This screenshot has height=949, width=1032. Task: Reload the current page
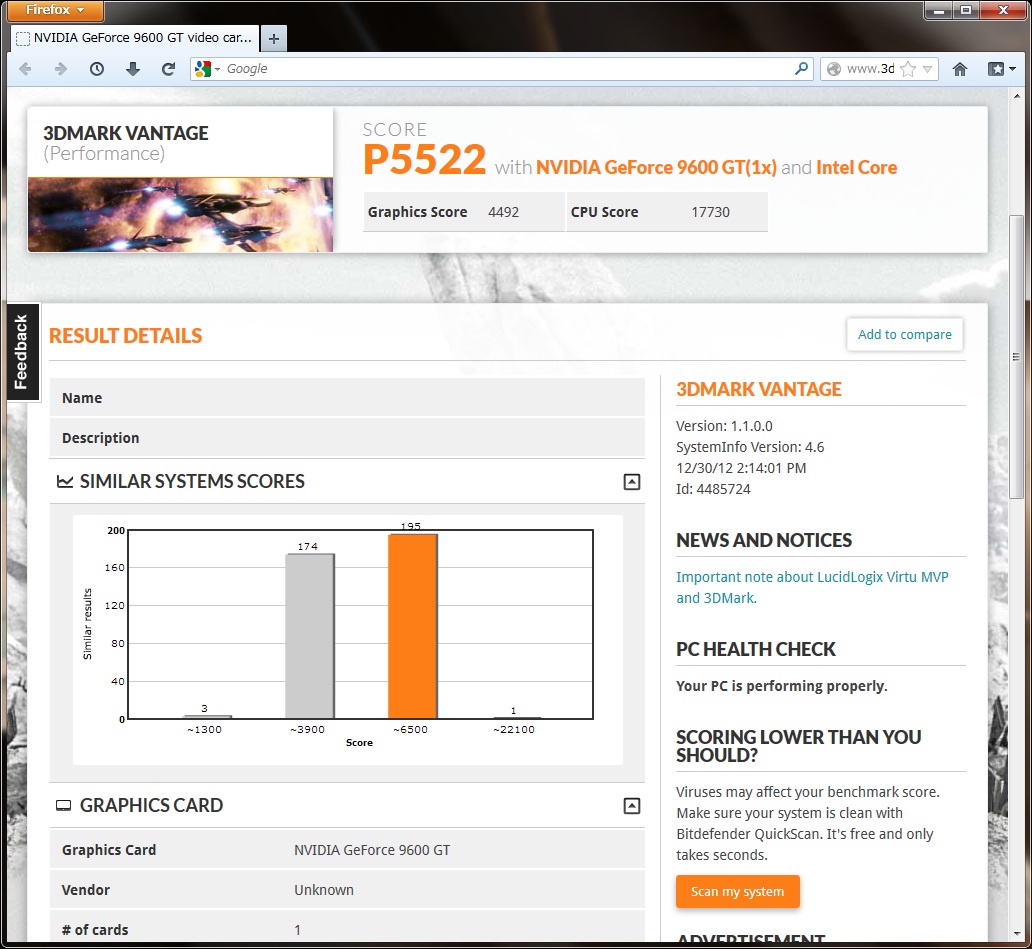click(168, 69)
